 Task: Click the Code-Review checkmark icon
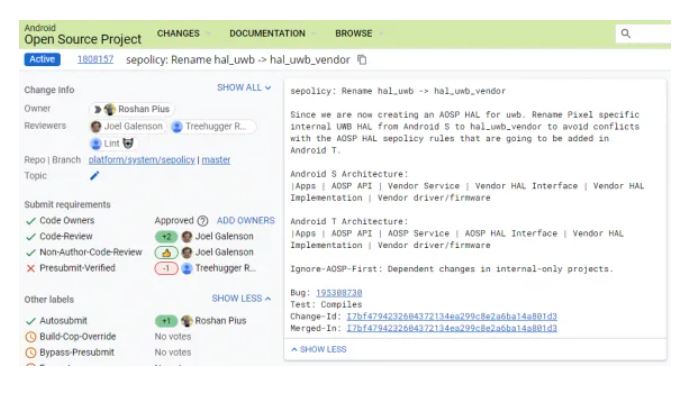coord(30,237)
